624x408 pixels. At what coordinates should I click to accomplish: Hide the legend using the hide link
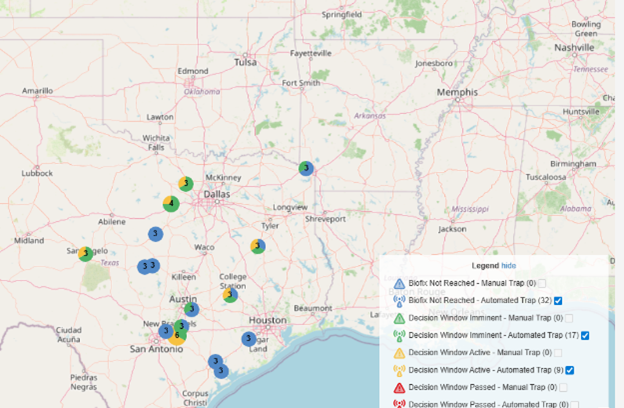(509, 265)
